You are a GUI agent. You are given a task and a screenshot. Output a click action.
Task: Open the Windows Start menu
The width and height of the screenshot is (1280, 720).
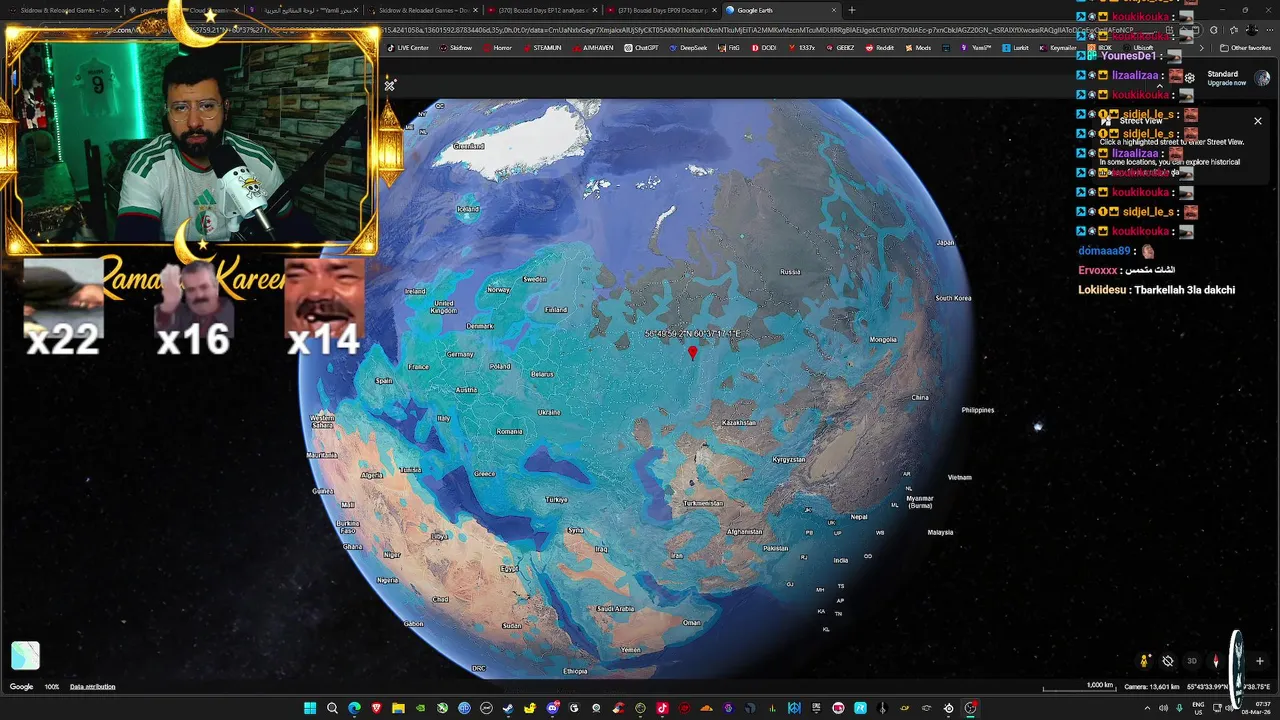click(310, 708)
